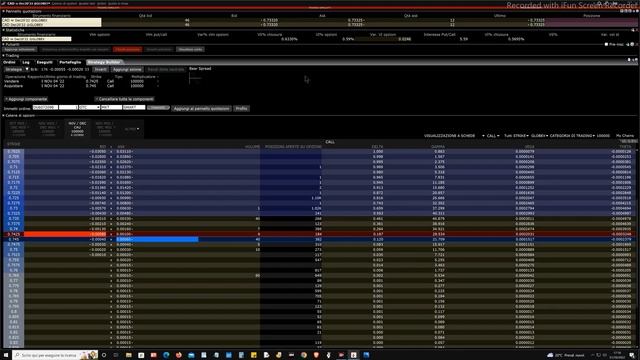Collapse the Statistiche section
The image size is (640, 360).
(x=4, y=30)
